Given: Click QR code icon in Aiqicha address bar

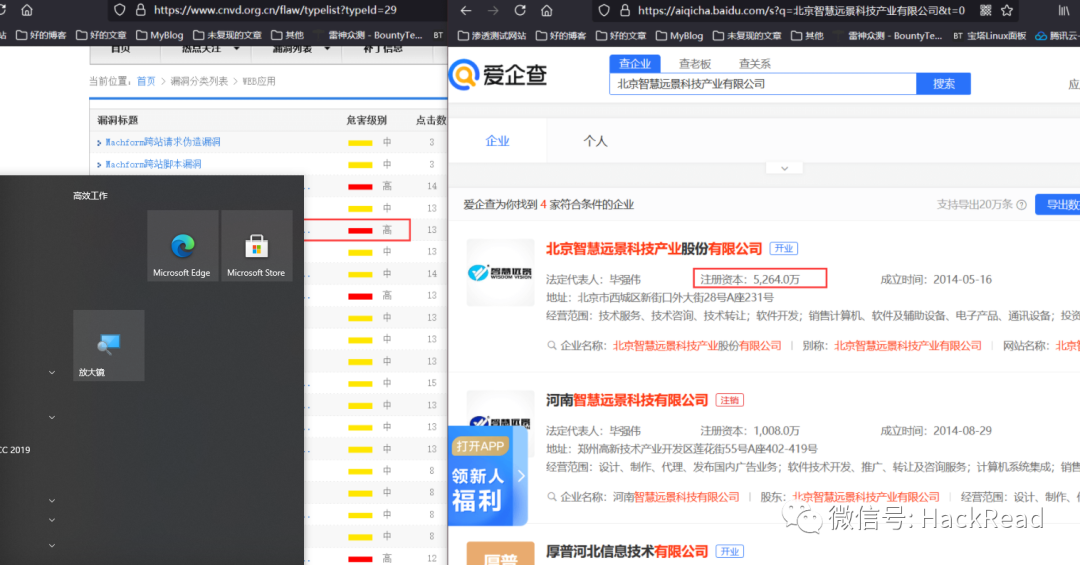Looking at the screenshot, I should (x=986, y=10).
